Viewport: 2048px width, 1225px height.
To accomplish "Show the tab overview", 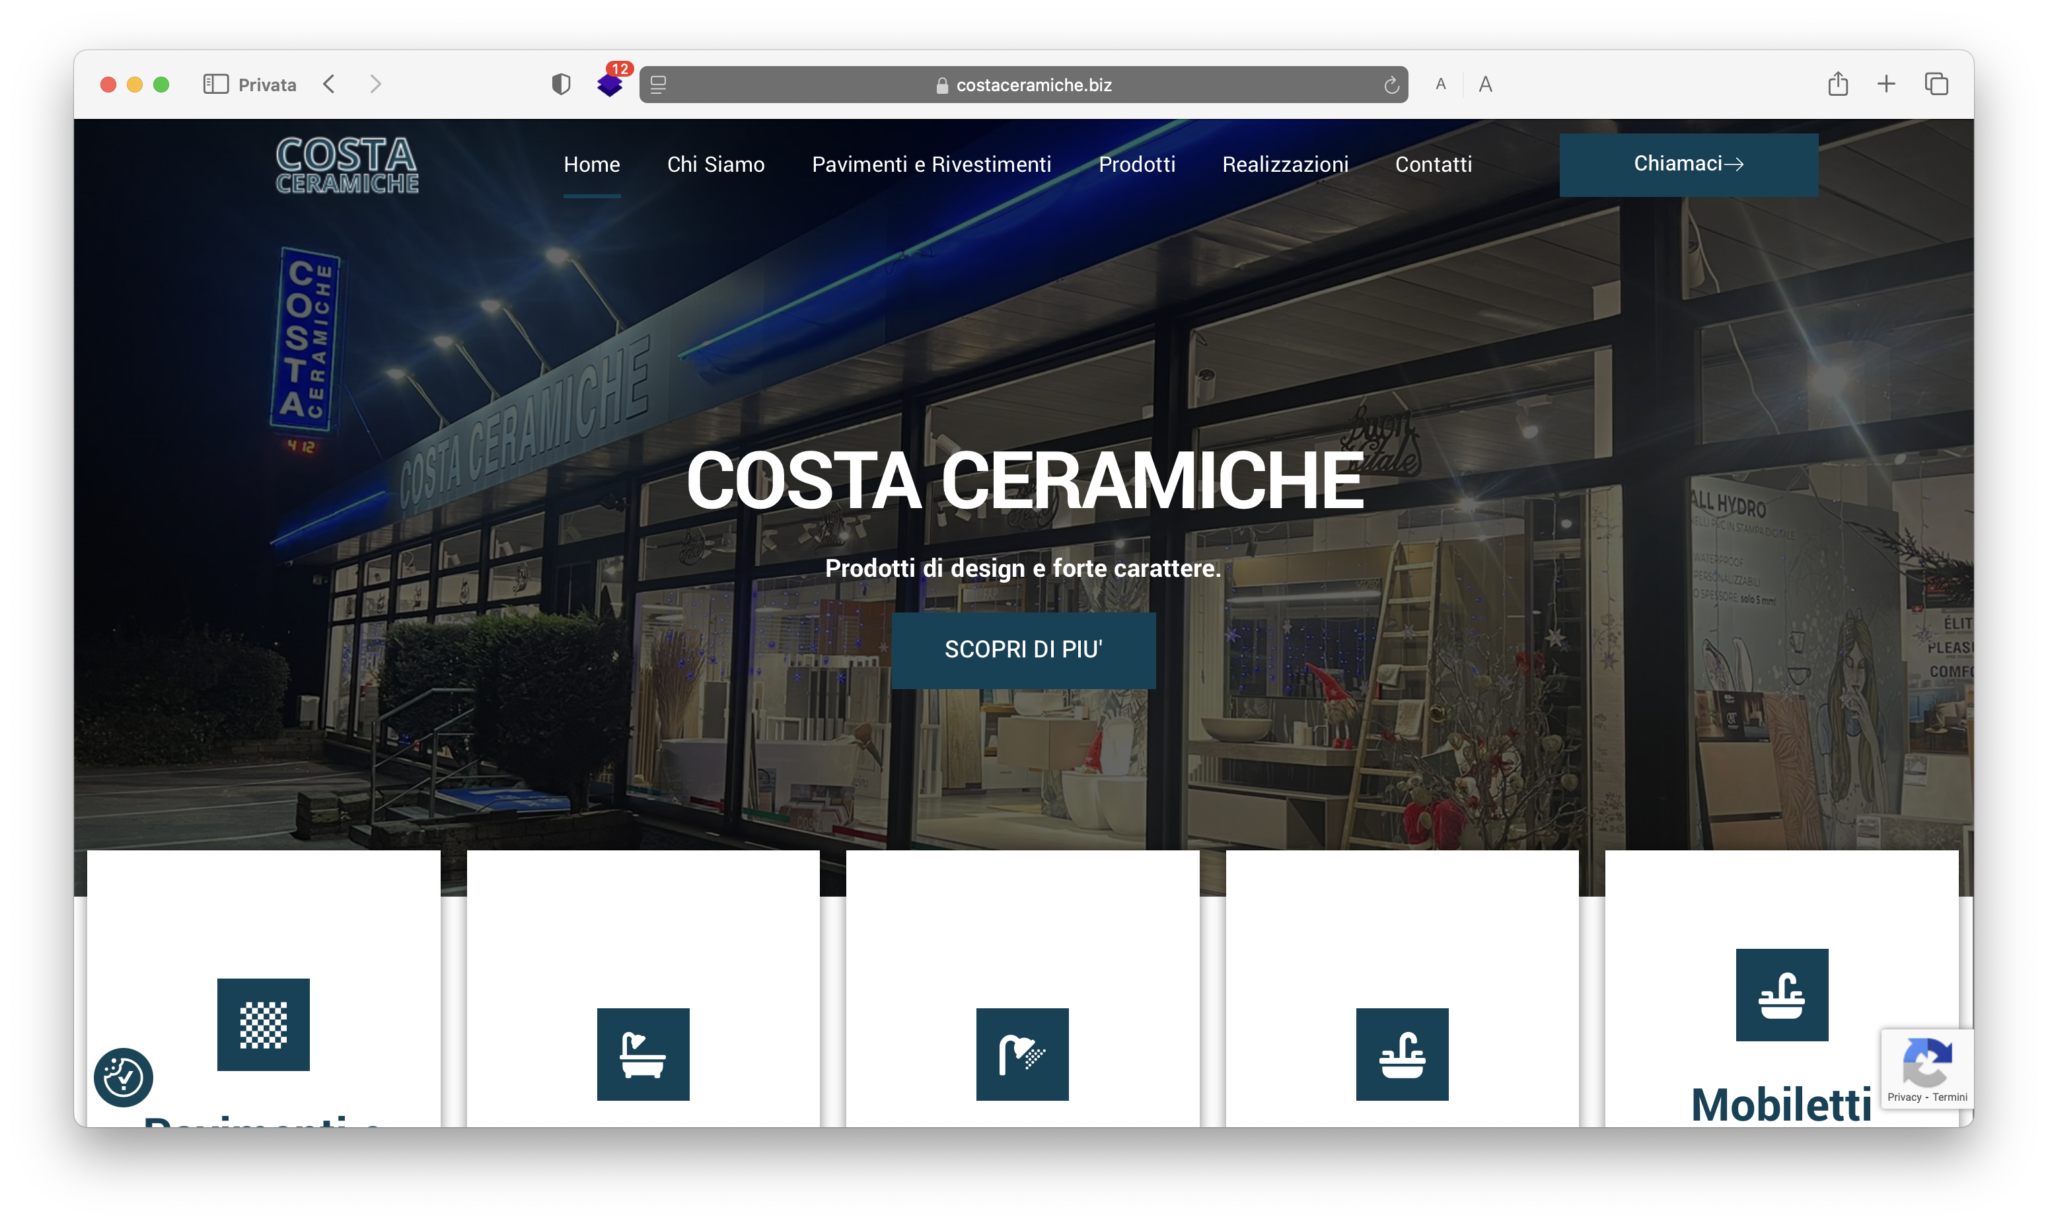I will click(1936, 84).
